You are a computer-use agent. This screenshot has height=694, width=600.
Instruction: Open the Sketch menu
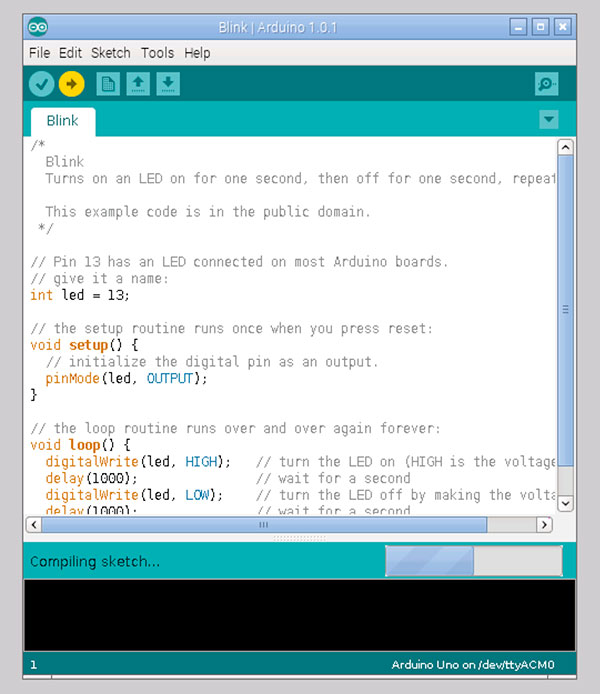coord(111,53)
